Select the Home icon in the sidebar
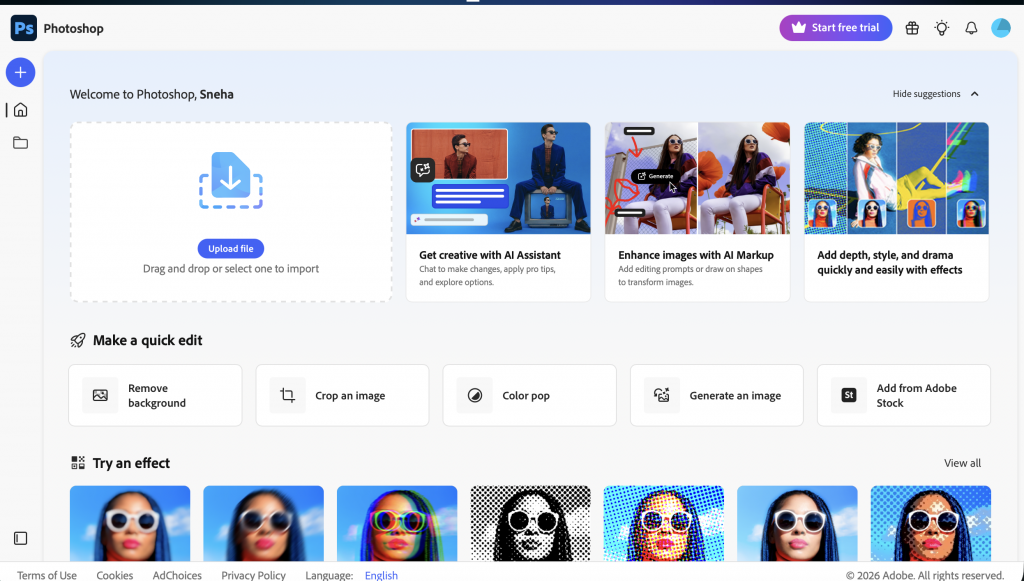The width and height of the screenshot is (1024, 581). 20,109
